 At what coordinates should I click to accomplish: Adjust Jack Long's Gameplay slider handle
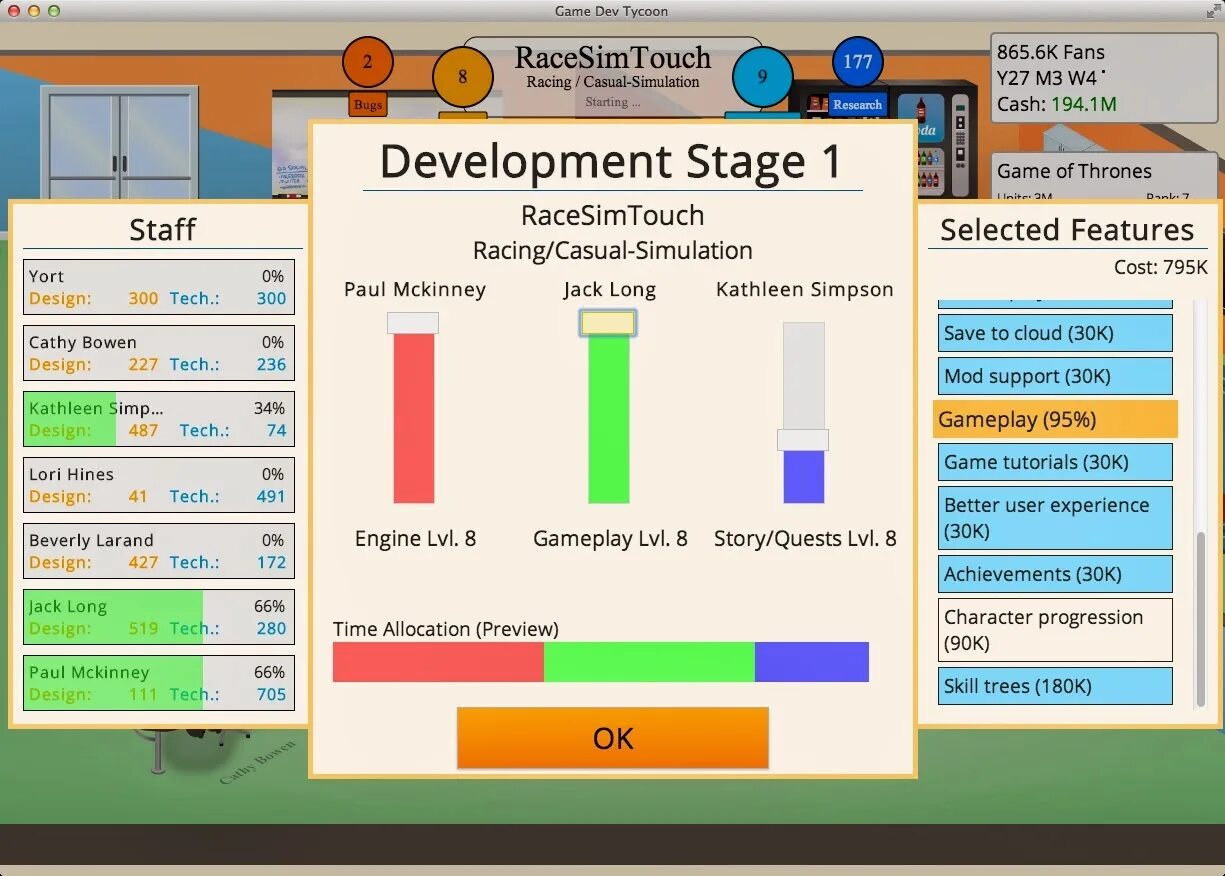pyautogui.click(x=608, y=323)
